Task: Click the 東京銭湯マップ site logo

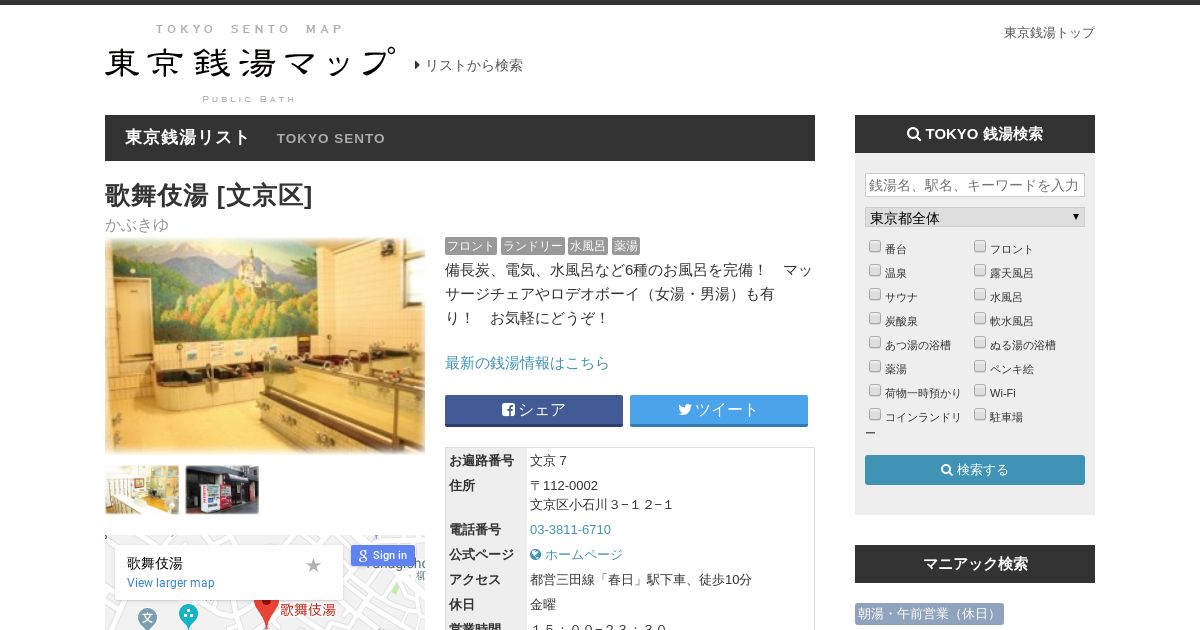Action: pyautogui.click(x=250, y=63)
